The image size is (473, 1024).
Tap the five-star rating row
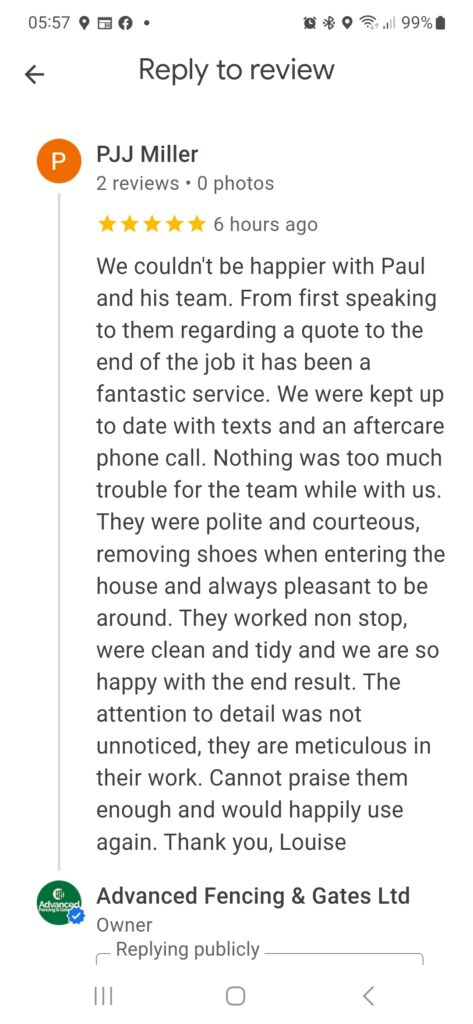152,225
